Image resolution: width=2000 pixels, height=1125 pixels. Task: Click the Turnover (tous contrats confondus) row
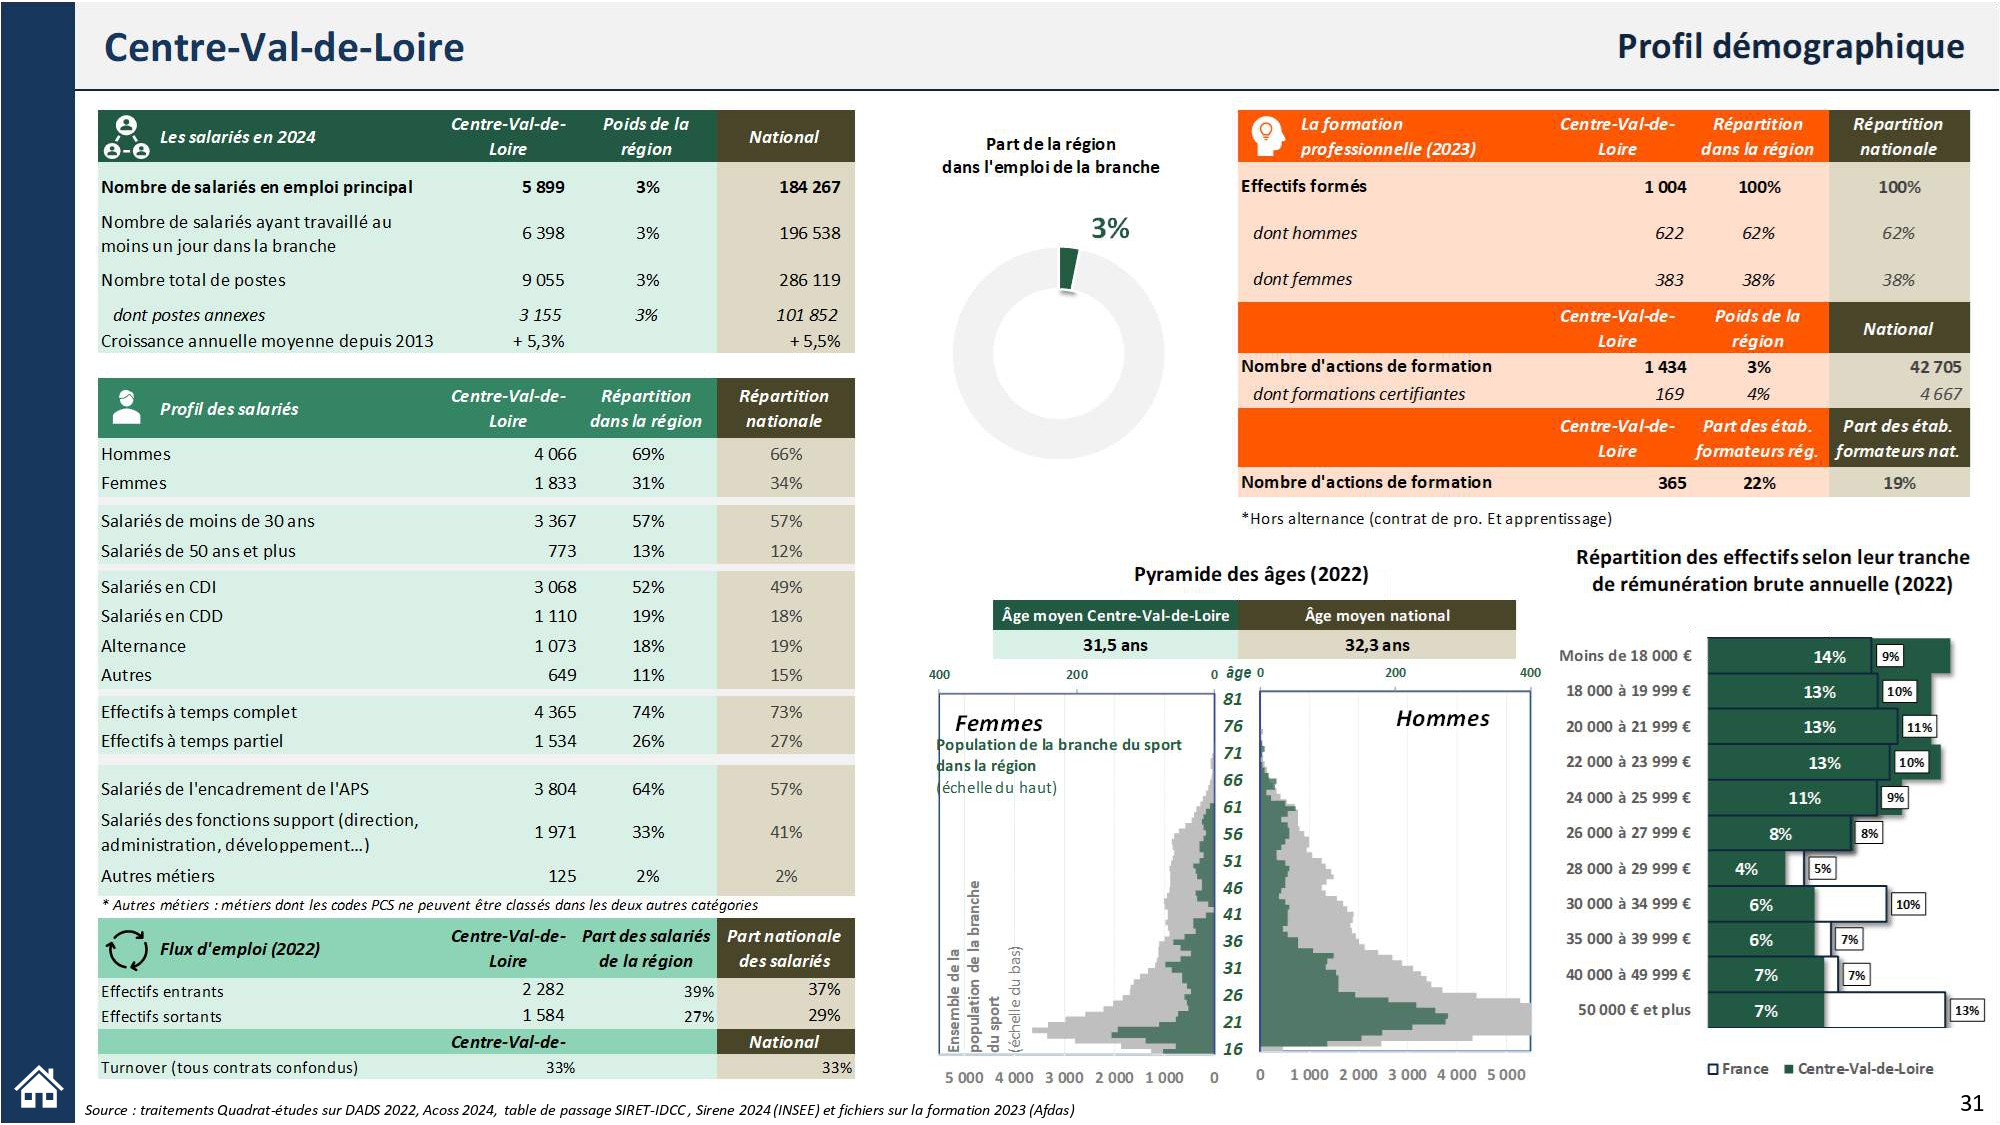pyautogui.click(x=229, y=1067)
